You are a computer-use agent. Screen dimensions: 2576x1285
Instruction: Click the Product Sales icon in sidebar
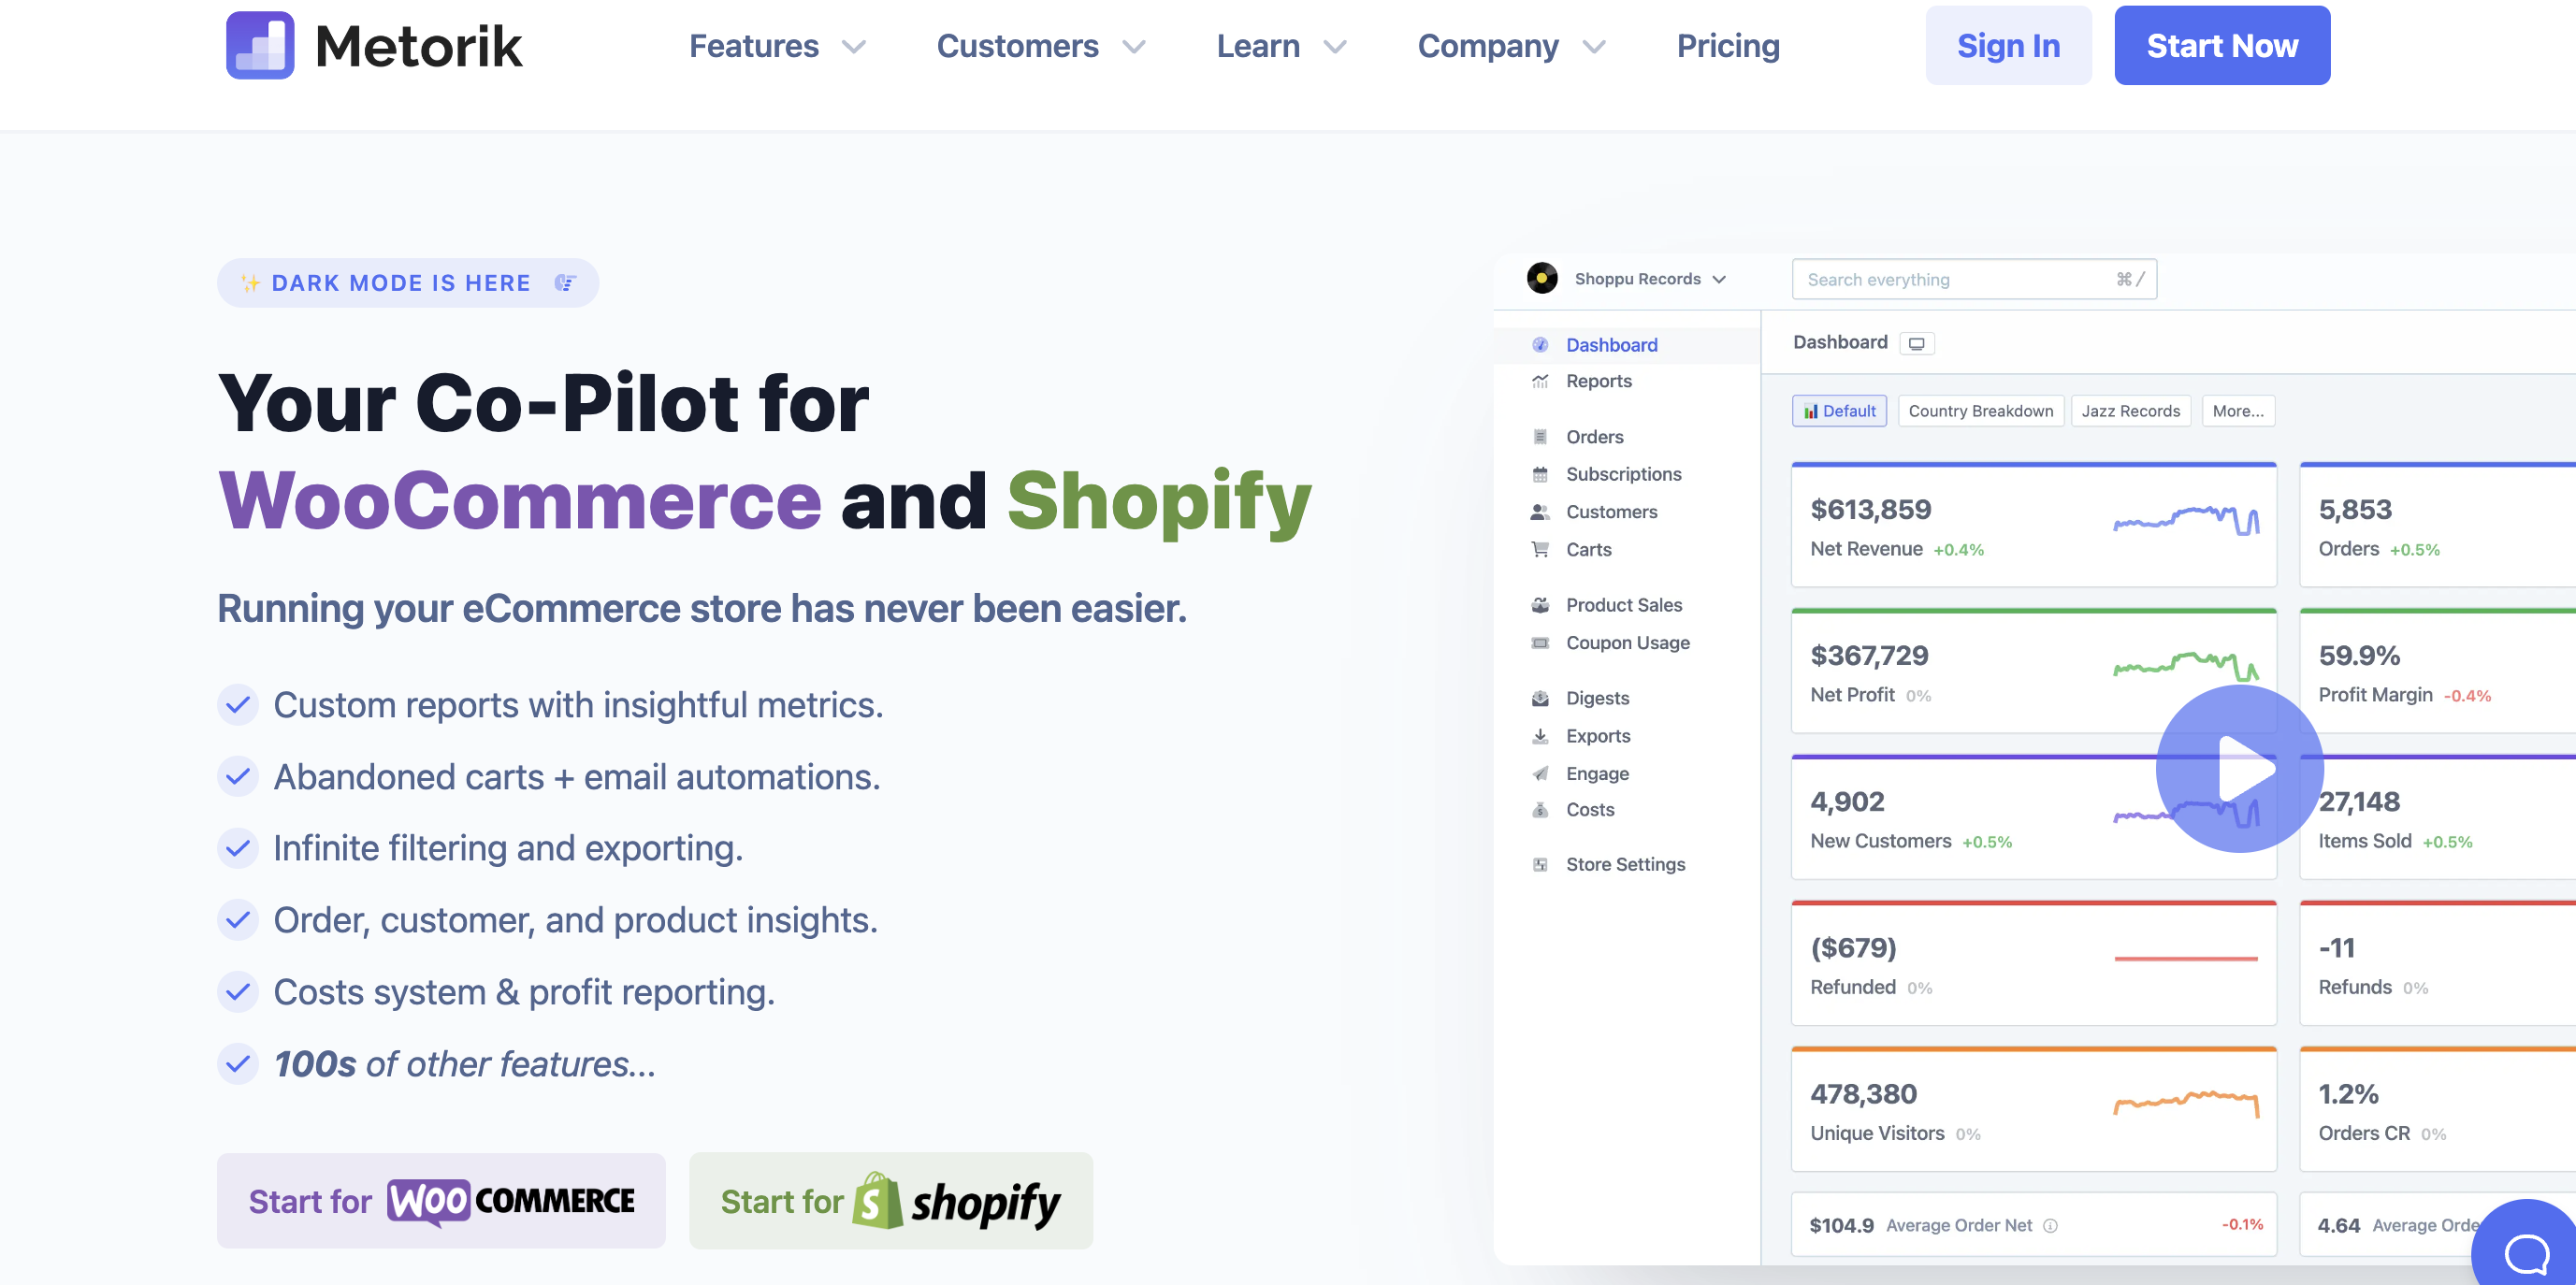1541,605
